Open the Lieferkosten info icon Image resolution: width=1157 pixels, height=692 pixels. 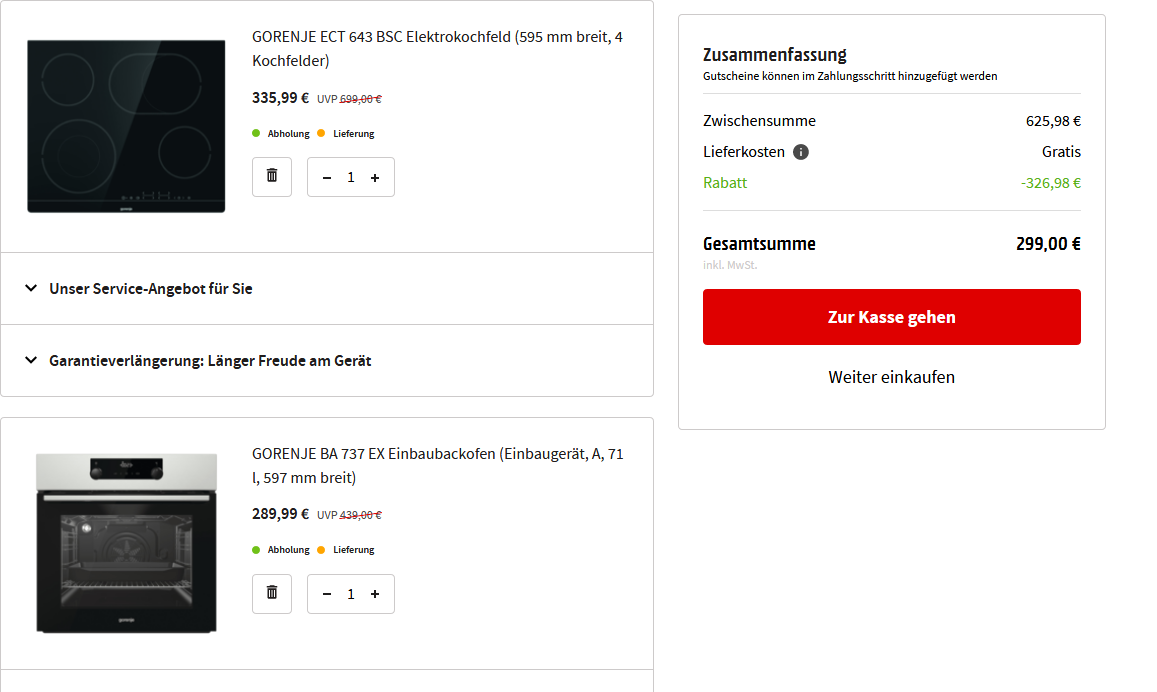[801, 152]
